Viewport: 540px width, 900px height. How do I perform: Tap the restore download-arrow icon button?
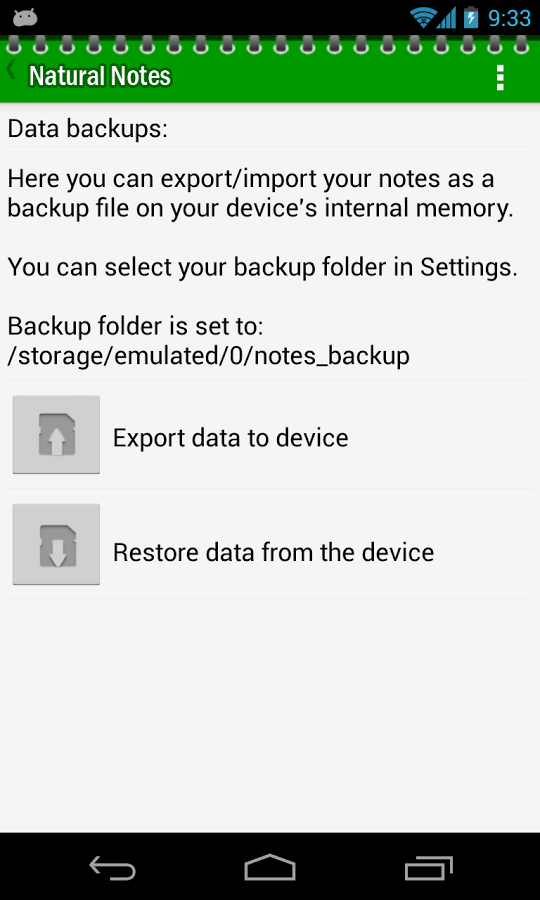point(56,545)
